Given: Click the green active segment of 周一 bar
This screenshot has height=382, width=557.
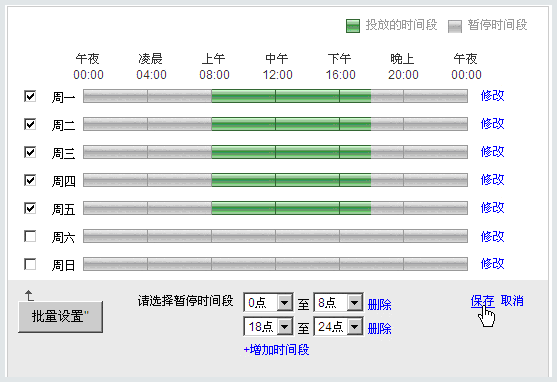Looking at the screenshot, I should pos(291,96).
